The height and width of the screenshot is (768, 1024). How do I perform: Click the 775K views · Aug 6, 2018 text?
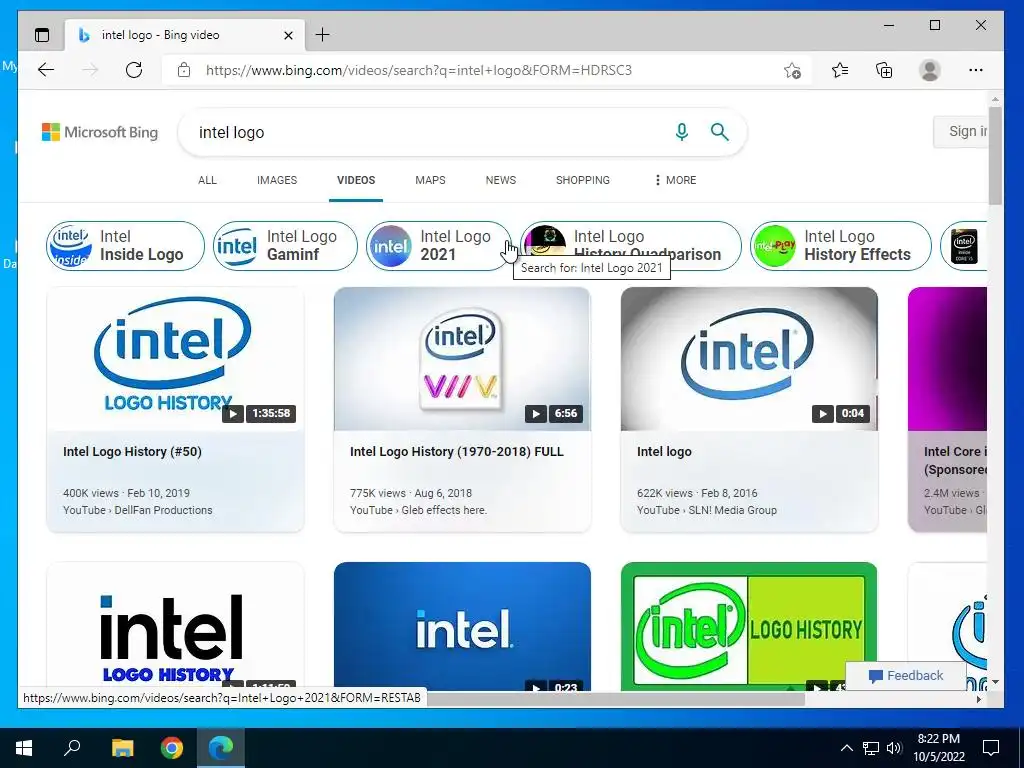coord(411,493)
